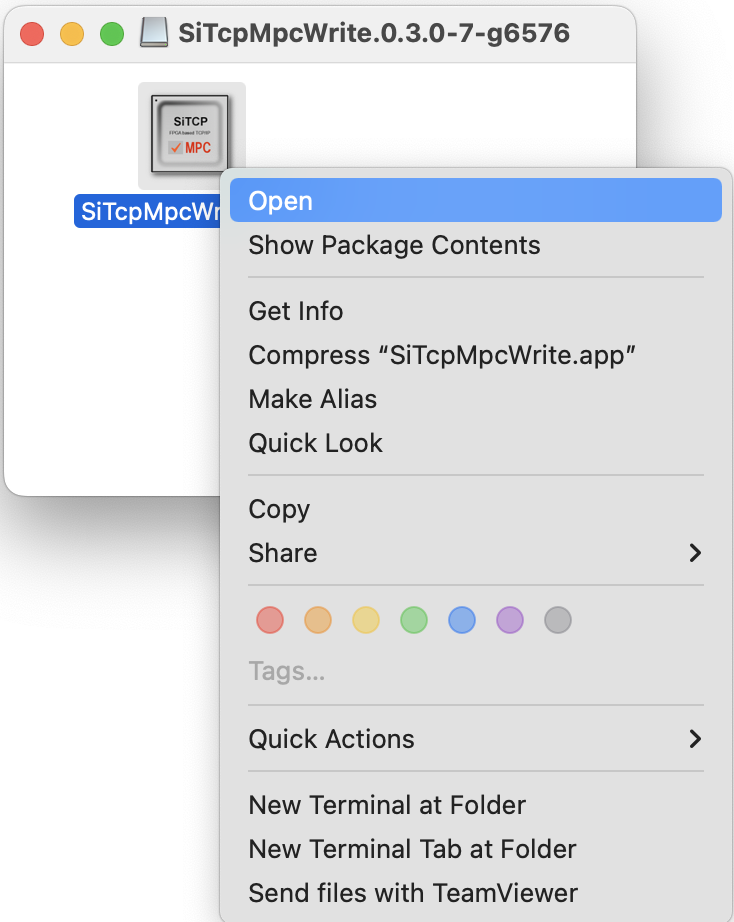The width and height of the screenshot is (734, 922).
Task: Expand the Quick Actions submenu arrow
Action: coord(695,739)
